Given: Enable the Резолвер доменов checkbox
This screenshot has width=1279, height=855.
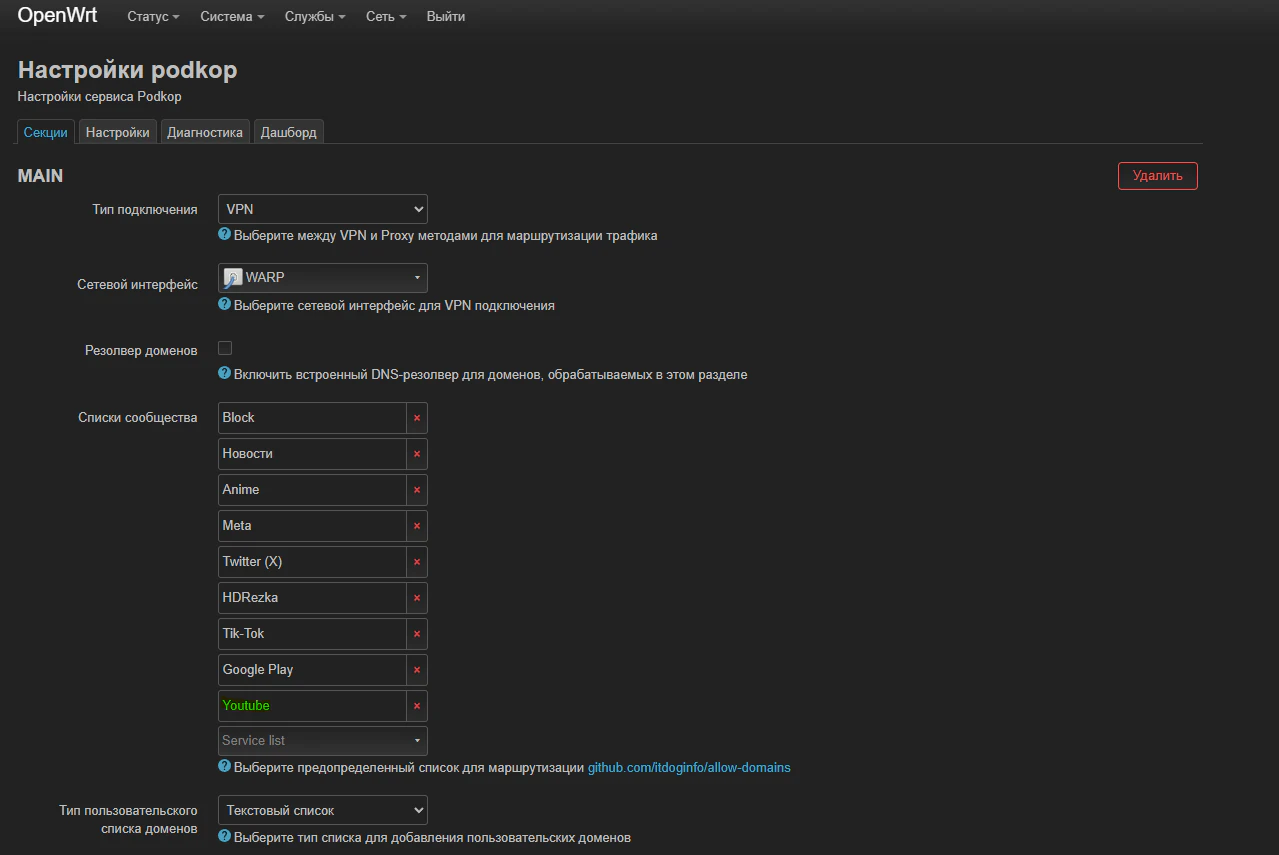Looking at the screenshot, I should (225, 348).
